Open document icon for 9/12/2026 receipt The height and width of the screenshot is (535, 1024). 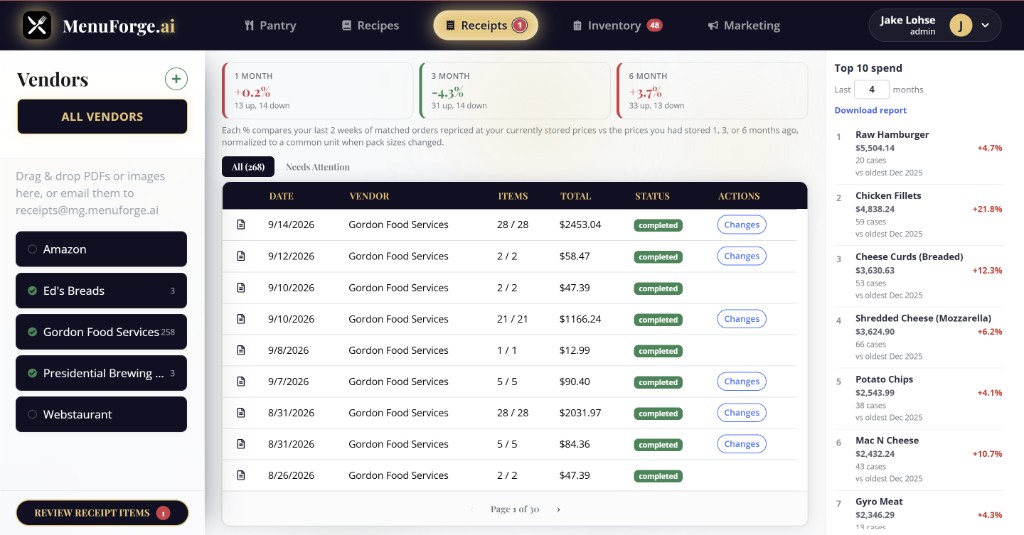tap(241, 256)
